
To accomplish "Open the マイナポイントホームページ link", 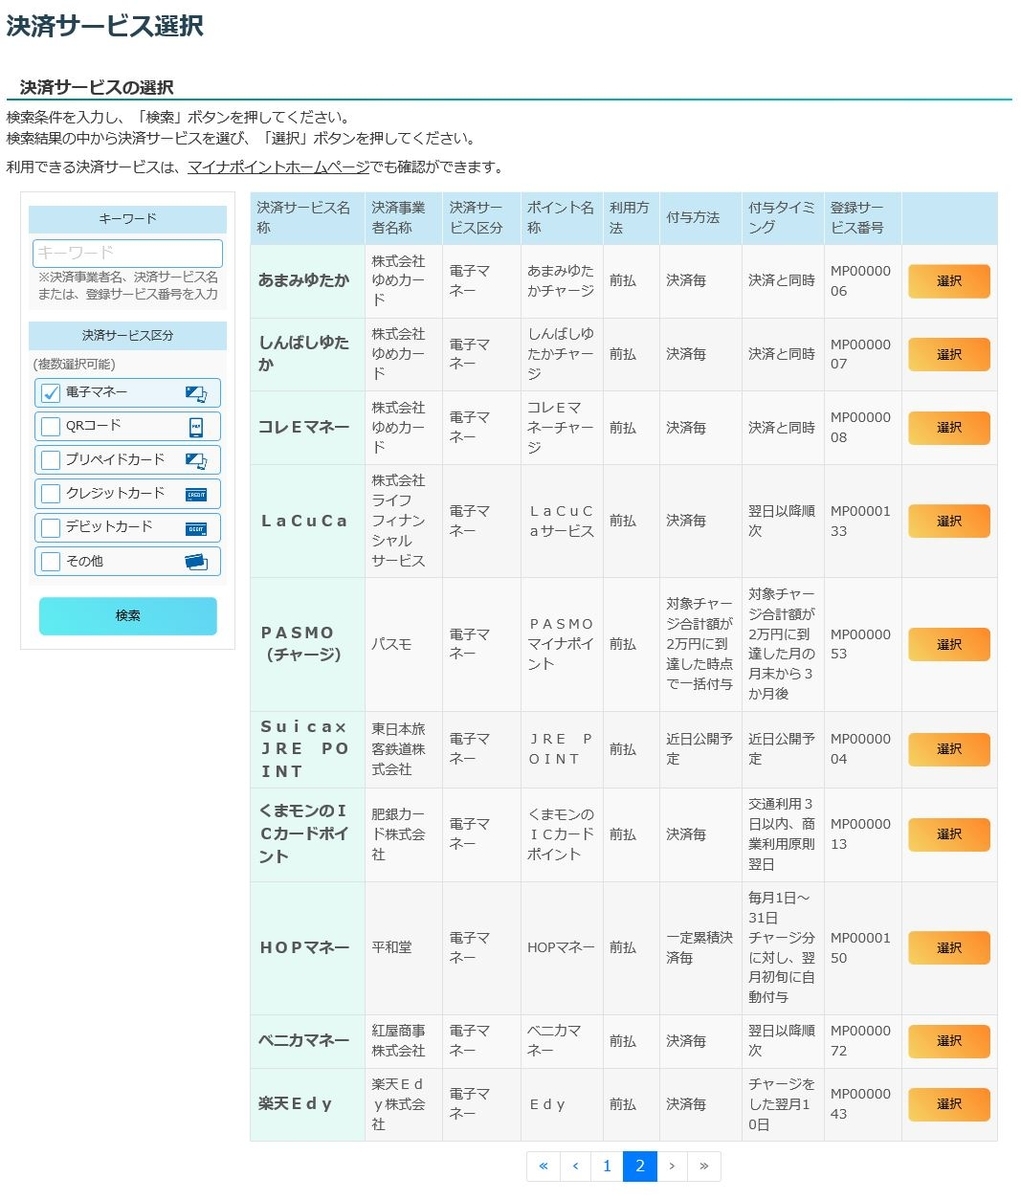I will tap(278, 167).
